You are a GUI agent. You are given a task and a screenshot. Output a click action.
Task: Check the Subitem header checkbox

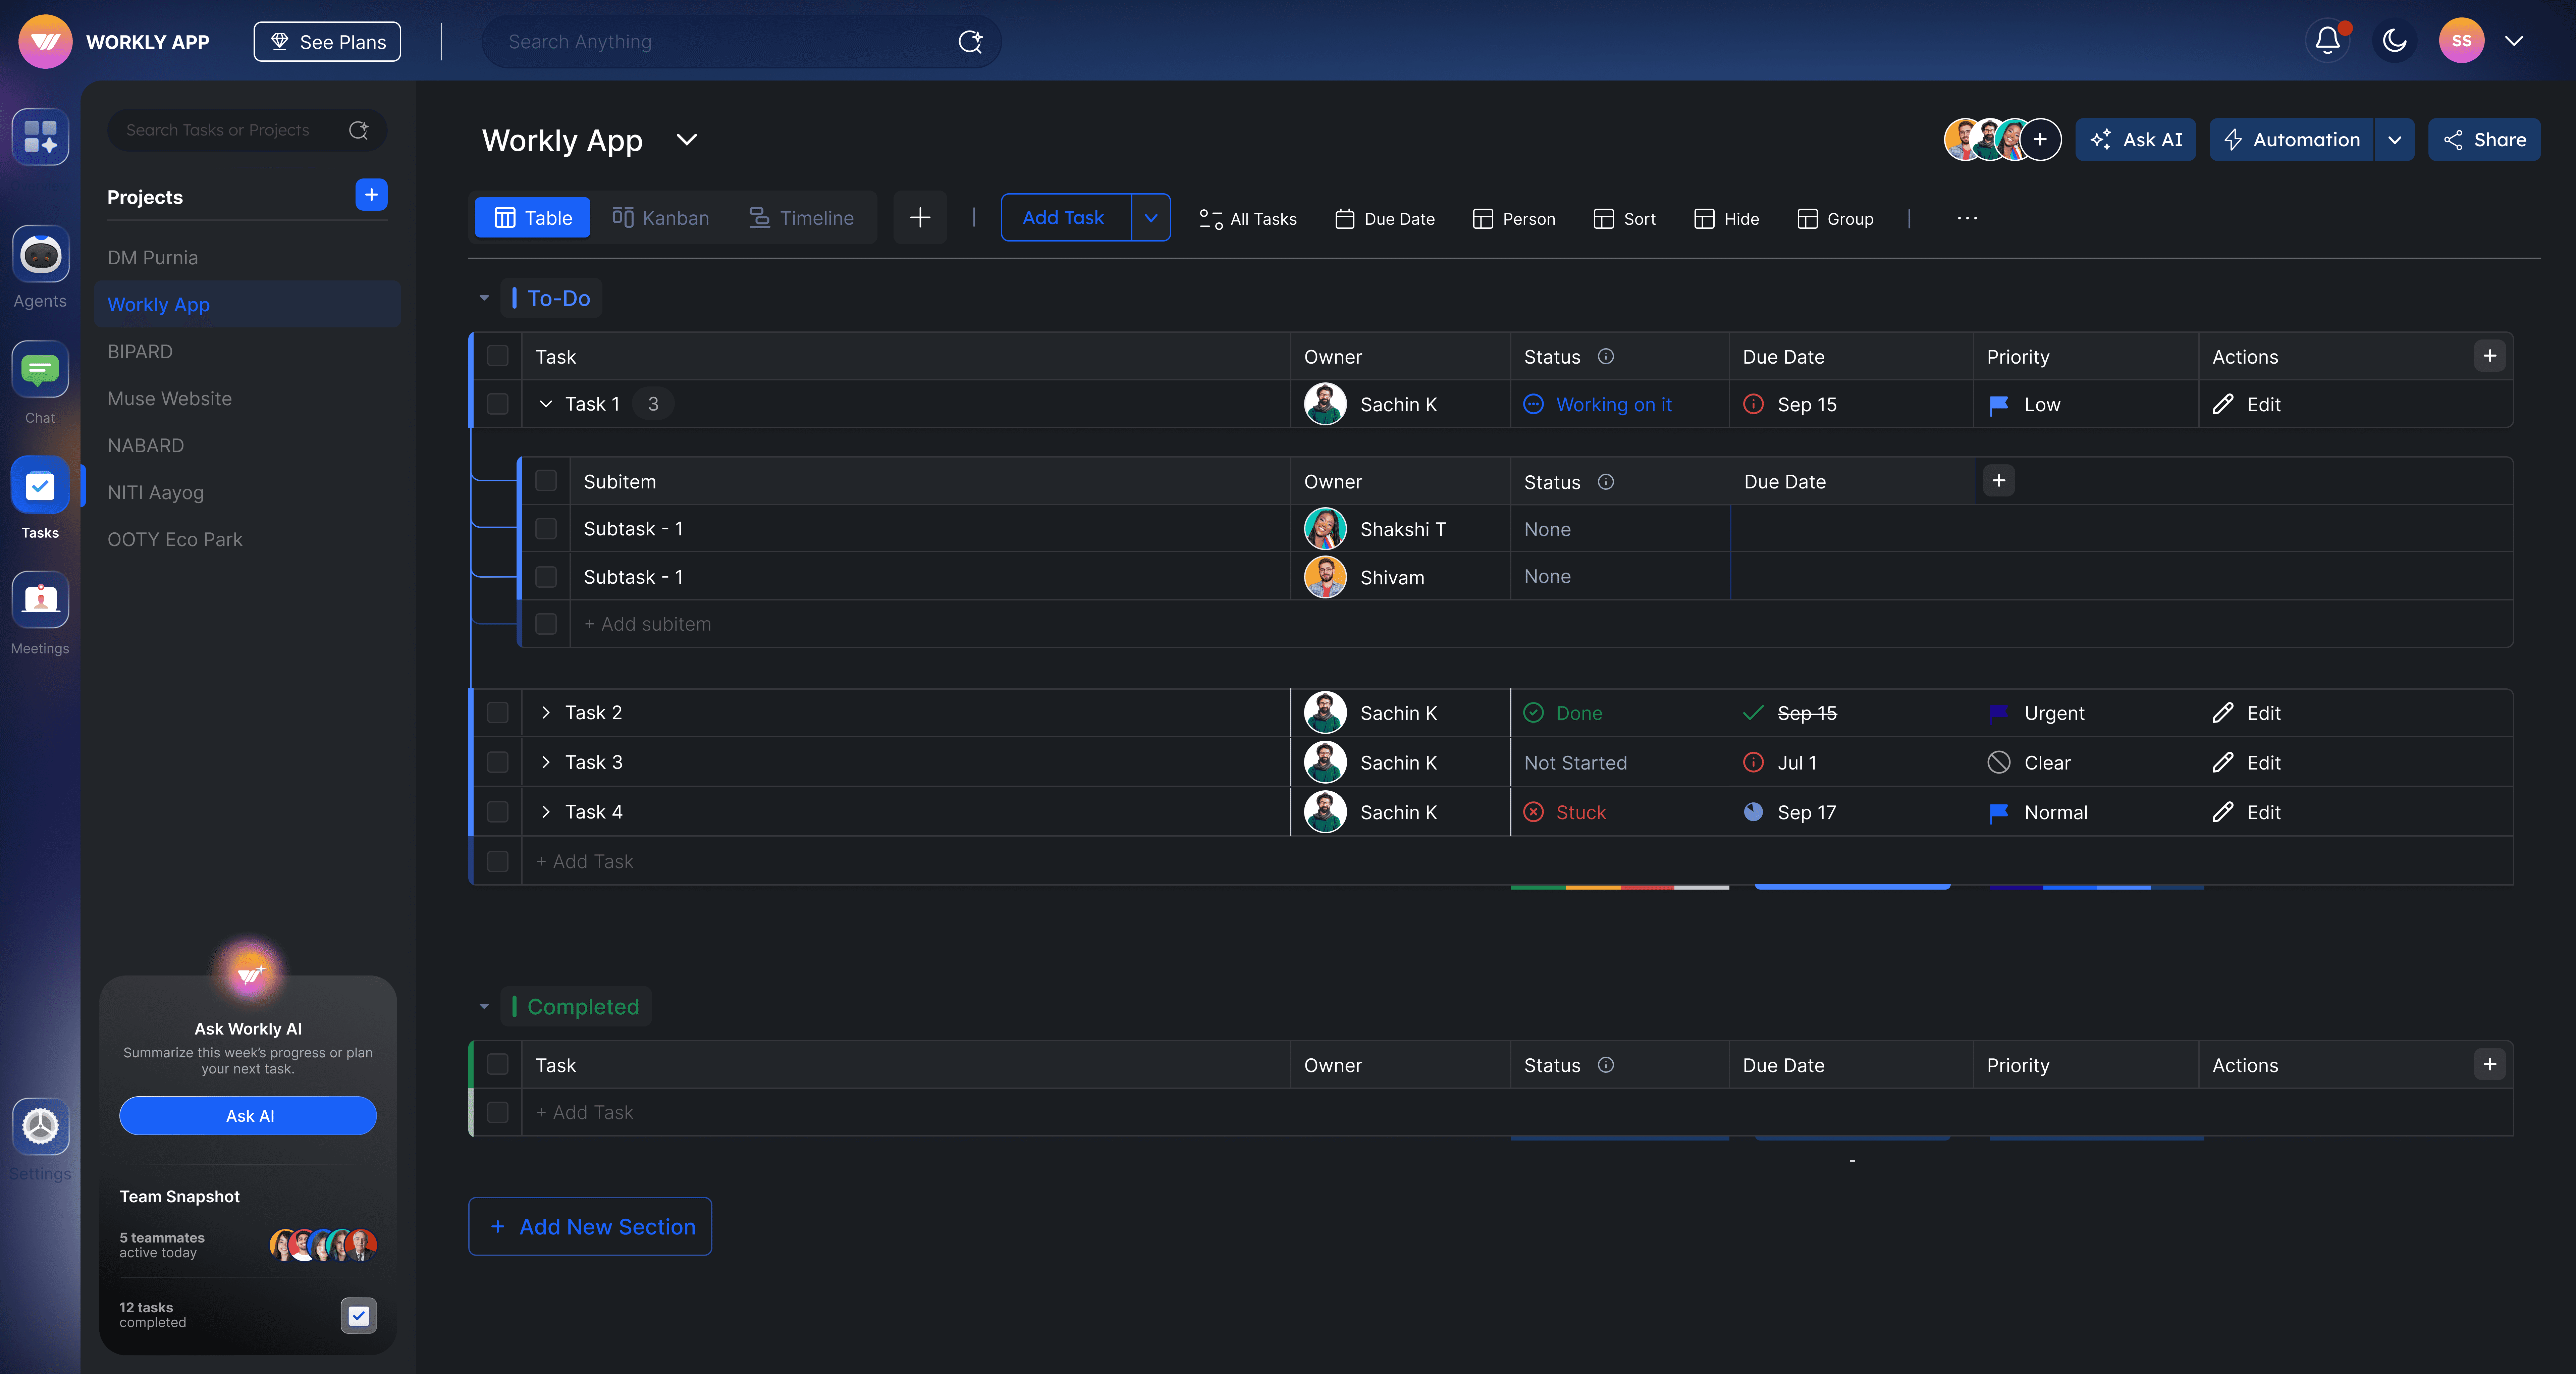[546, 481]
